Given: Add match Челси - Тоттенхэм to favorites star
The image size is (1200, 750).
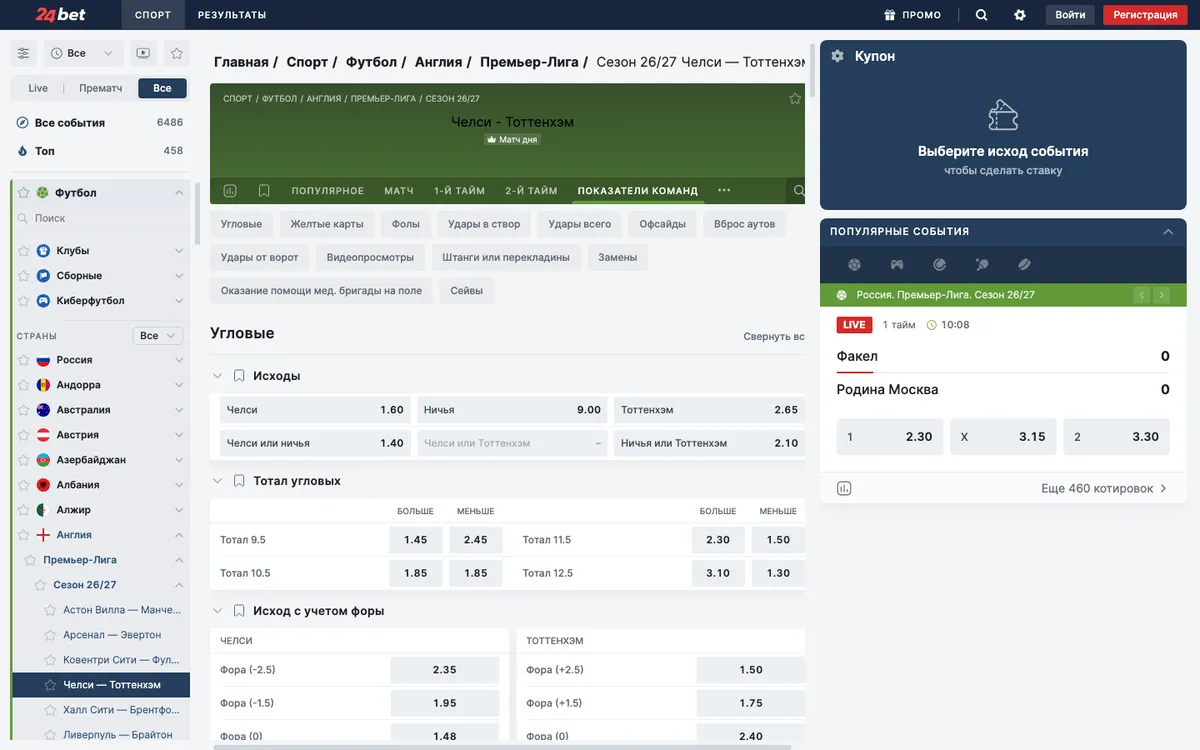Looking at the screenshot, I should point(795,98).
